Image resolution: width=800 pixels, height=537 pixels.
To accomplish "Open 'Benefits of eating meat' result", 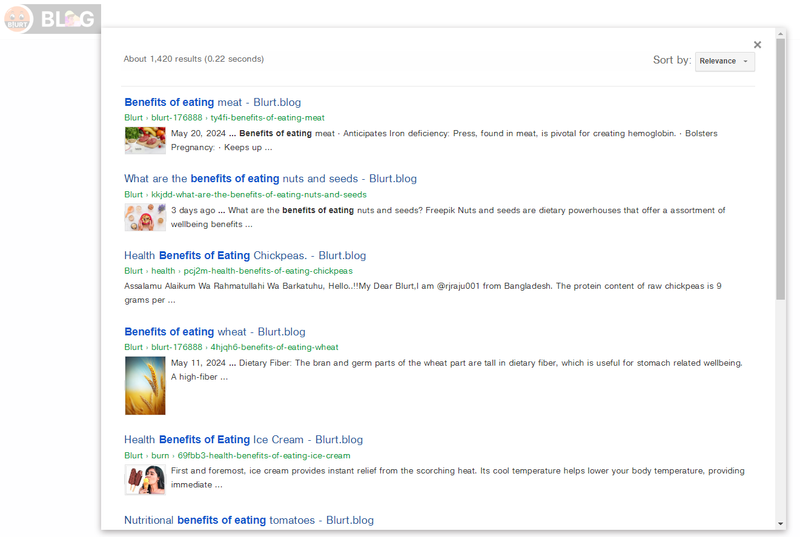I will [212, 102].
